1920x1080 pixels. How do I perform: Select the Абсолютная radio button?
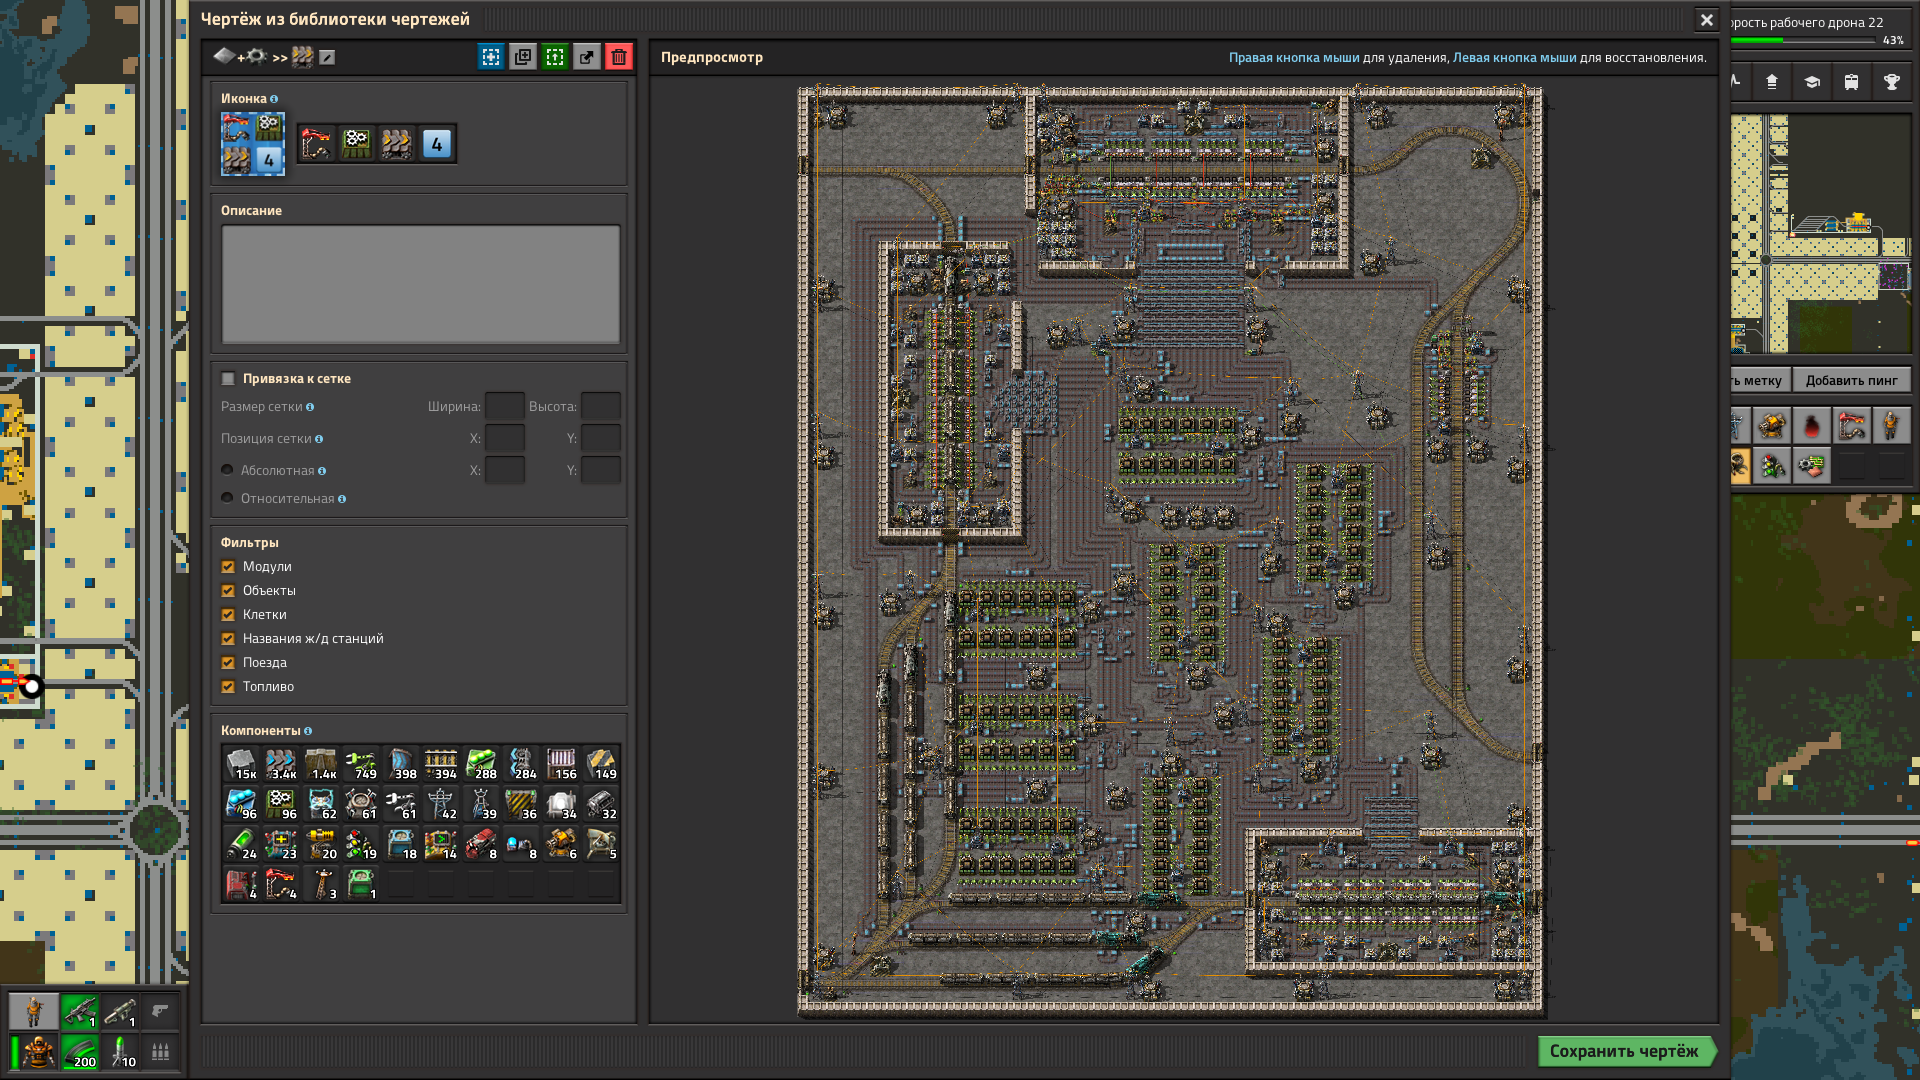(227, 470)
